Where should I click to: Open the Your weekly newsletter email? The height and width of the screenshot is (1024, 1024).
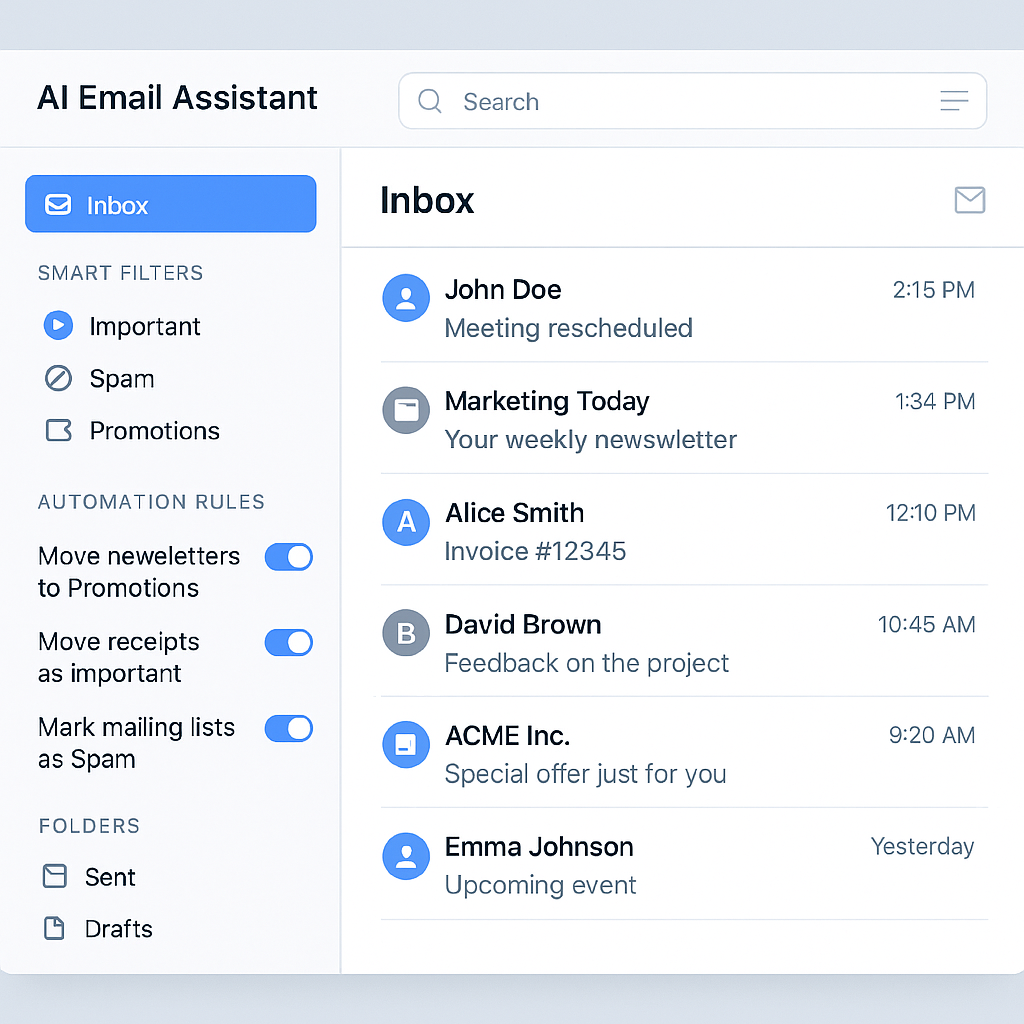coord(684,419)
